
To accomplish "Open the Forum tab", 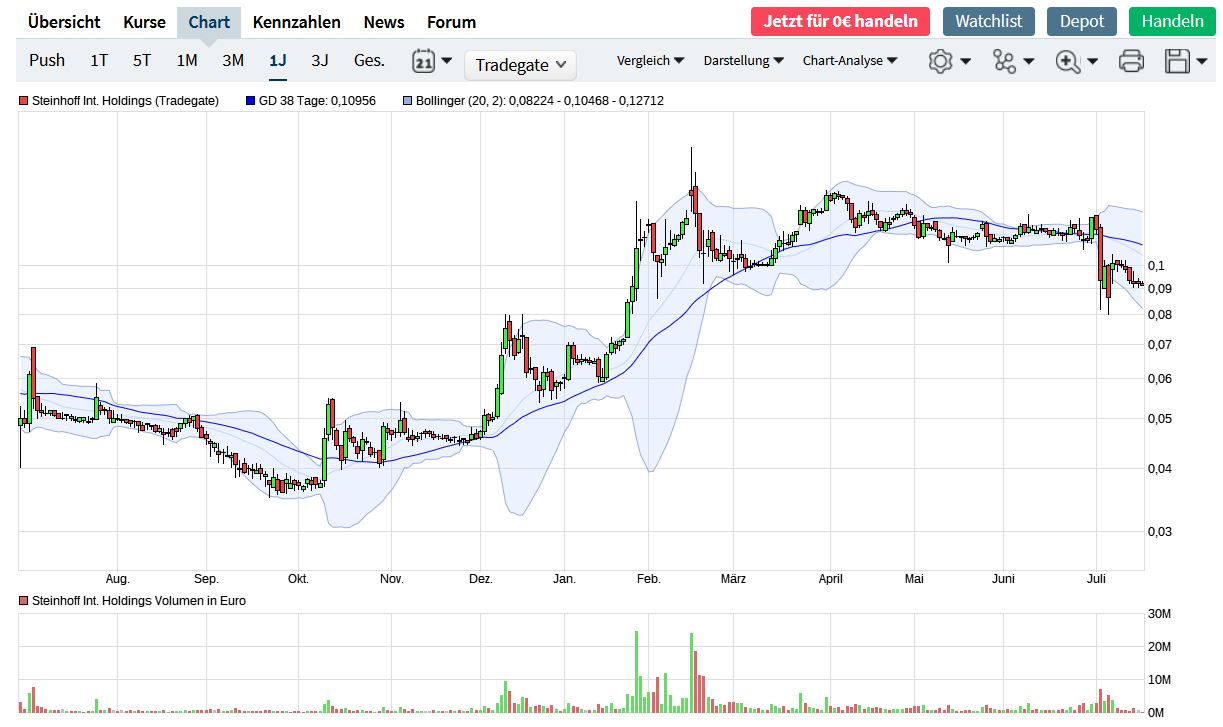I will [451, 21].
